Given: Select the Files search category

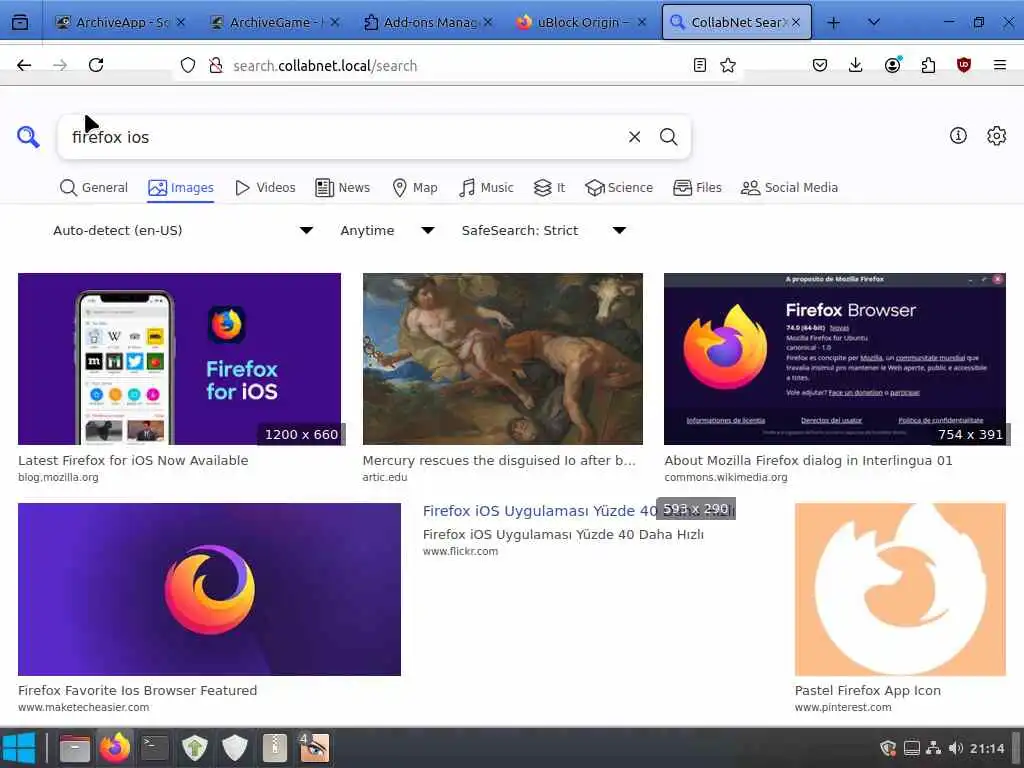Looking at the screenshot, I should tap(697, 188).
